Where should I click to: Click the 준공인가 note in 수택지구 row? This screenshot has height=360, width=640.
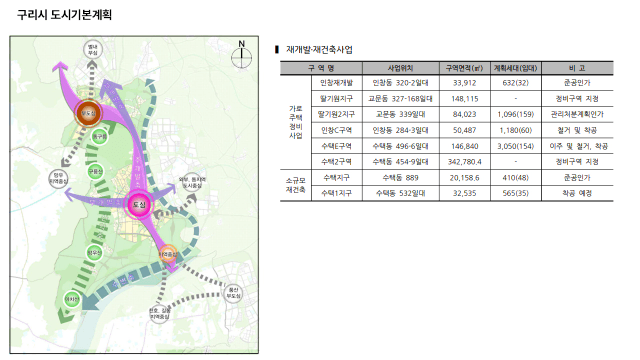point(577,178)
